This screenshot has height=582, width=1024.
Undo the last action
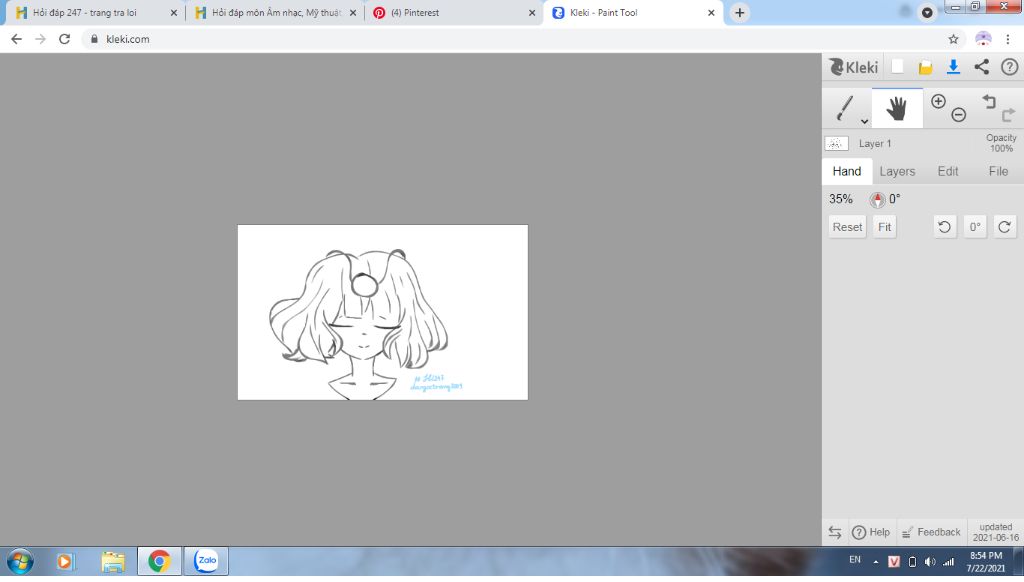pos(989,101)
